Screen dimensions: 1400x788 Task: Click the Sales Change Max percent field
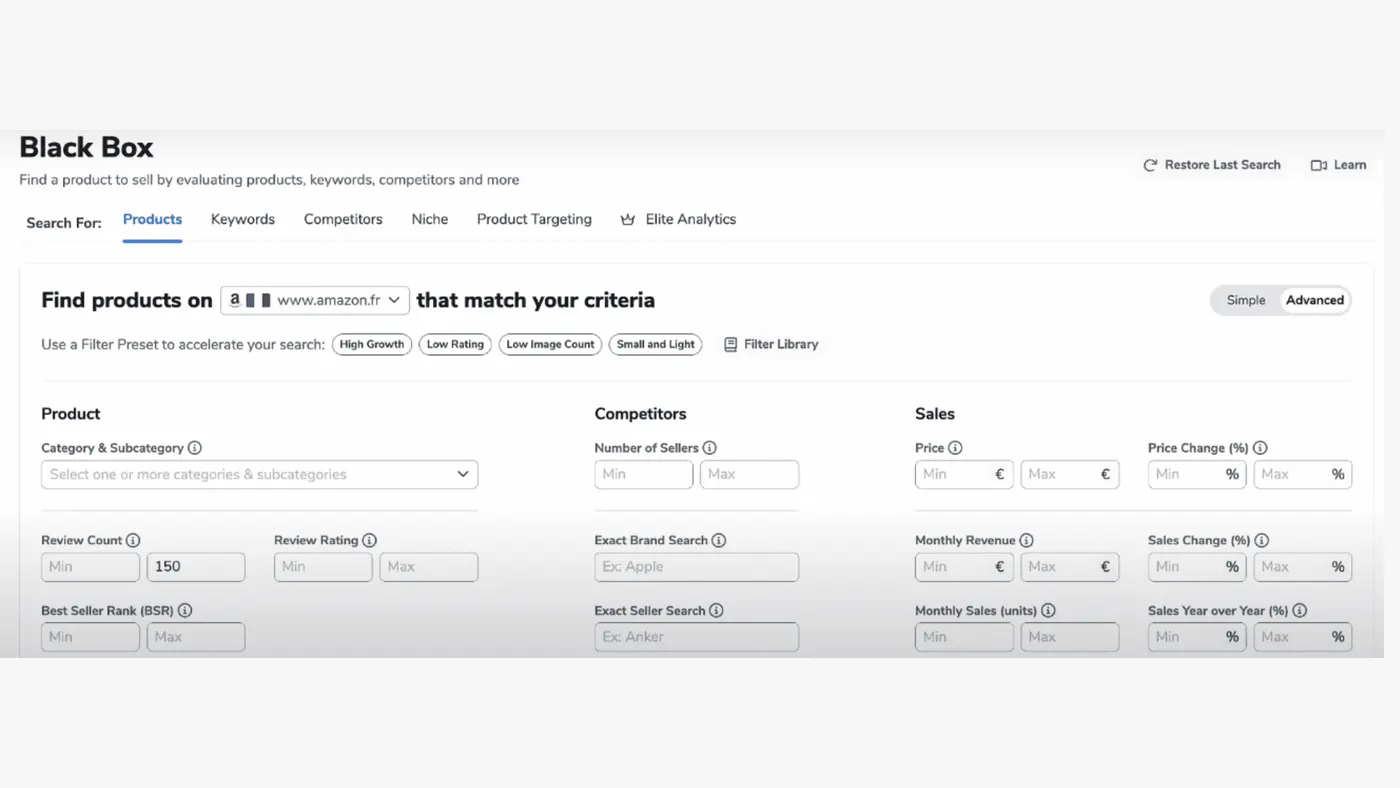pyautogui.click(x=1303, y=567)
